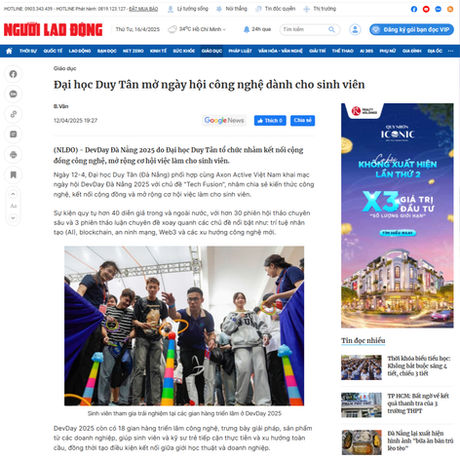The image size is (460, 460).
Task: Click the blue Chia sẻ button
Action: 302,120
